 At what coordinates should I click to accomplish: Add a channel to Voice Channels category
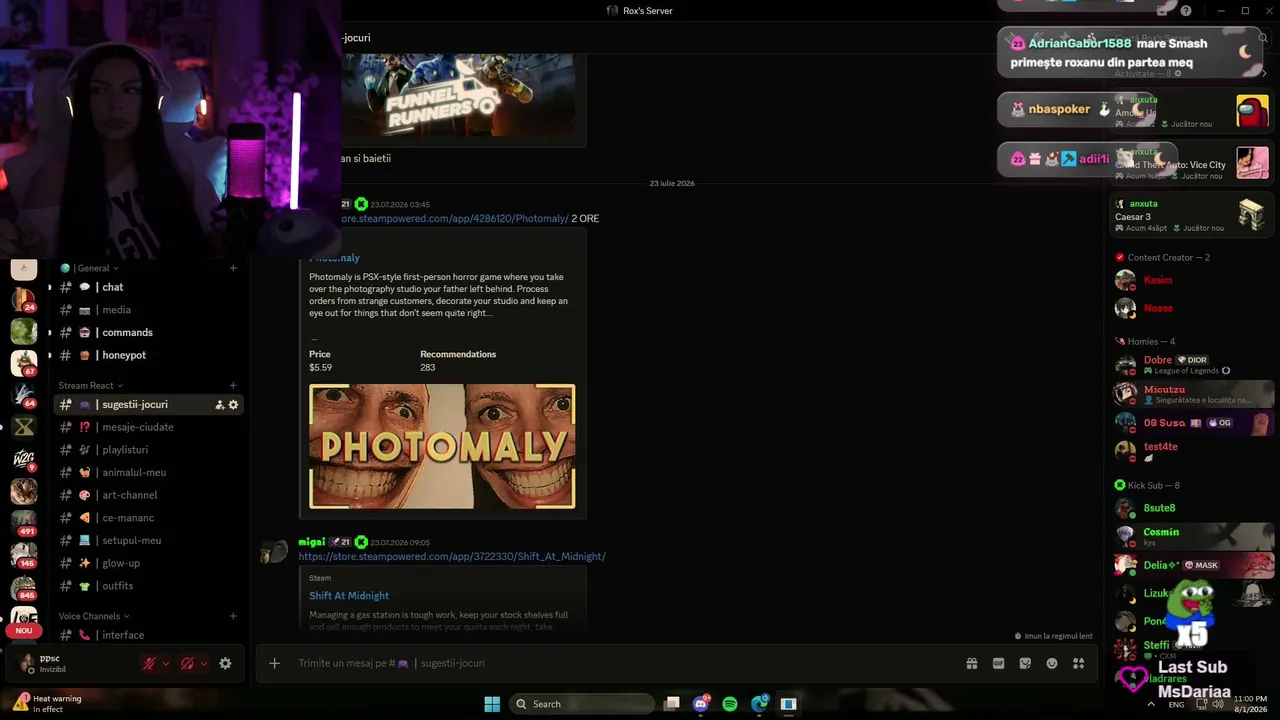point(233,616)
